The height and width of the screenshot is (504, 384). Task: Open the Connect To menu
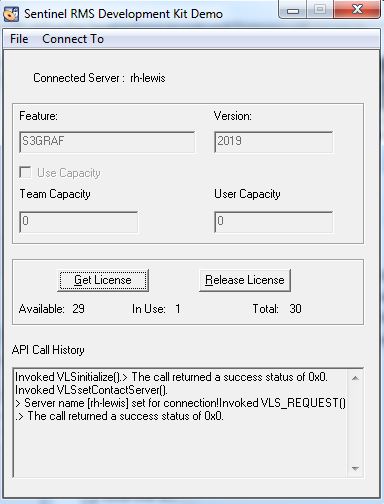pos(73,39)
